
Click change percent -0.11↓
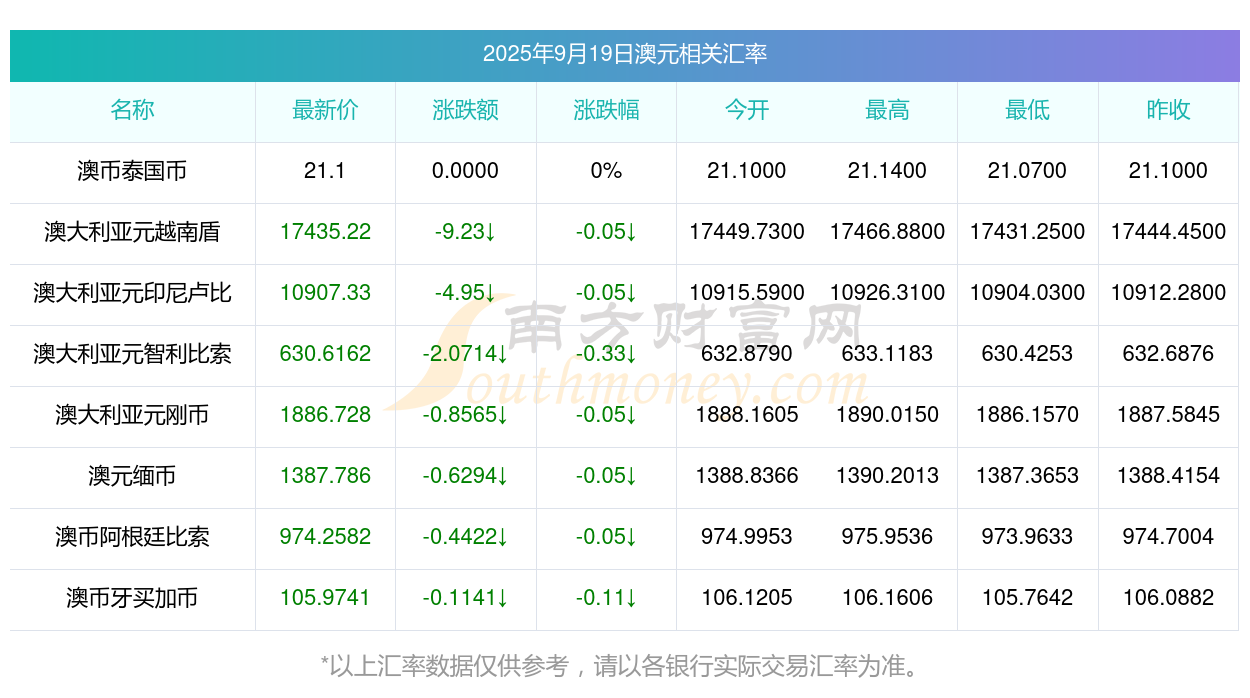pyautogui.click(x=606, y=598)
